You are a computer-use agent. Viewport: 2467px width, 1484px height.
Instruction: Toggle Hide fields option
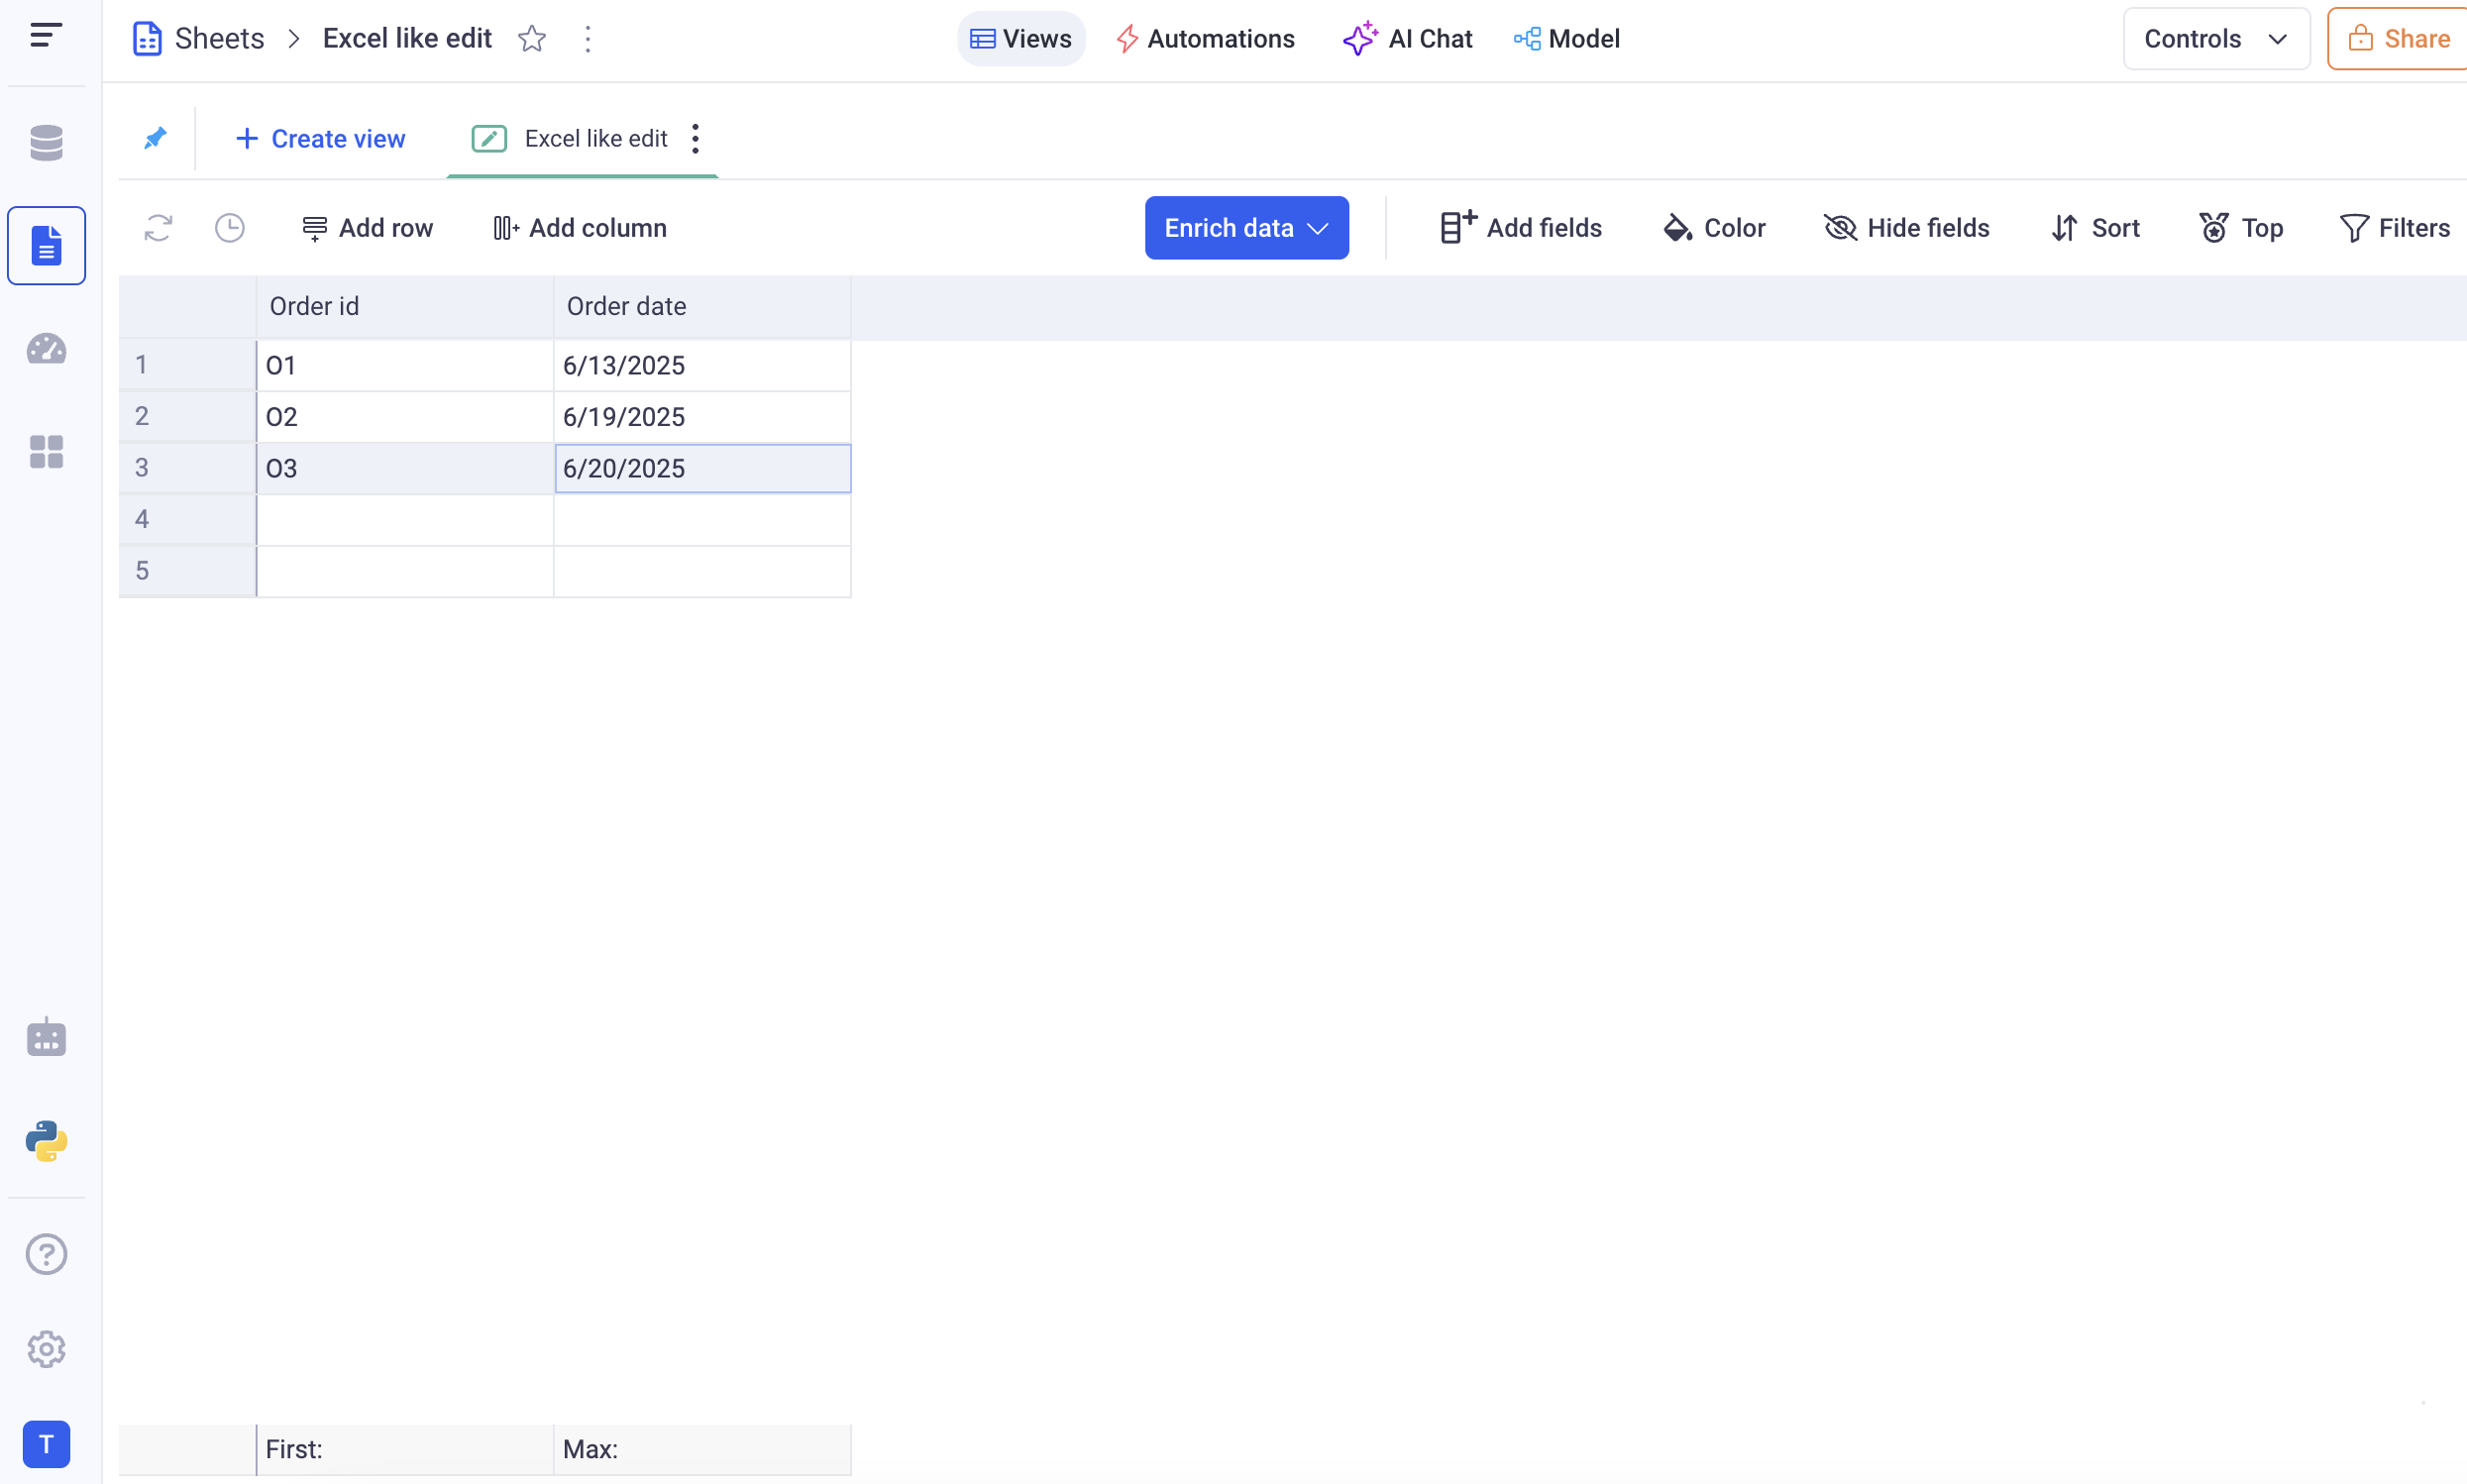point(1906,228)
